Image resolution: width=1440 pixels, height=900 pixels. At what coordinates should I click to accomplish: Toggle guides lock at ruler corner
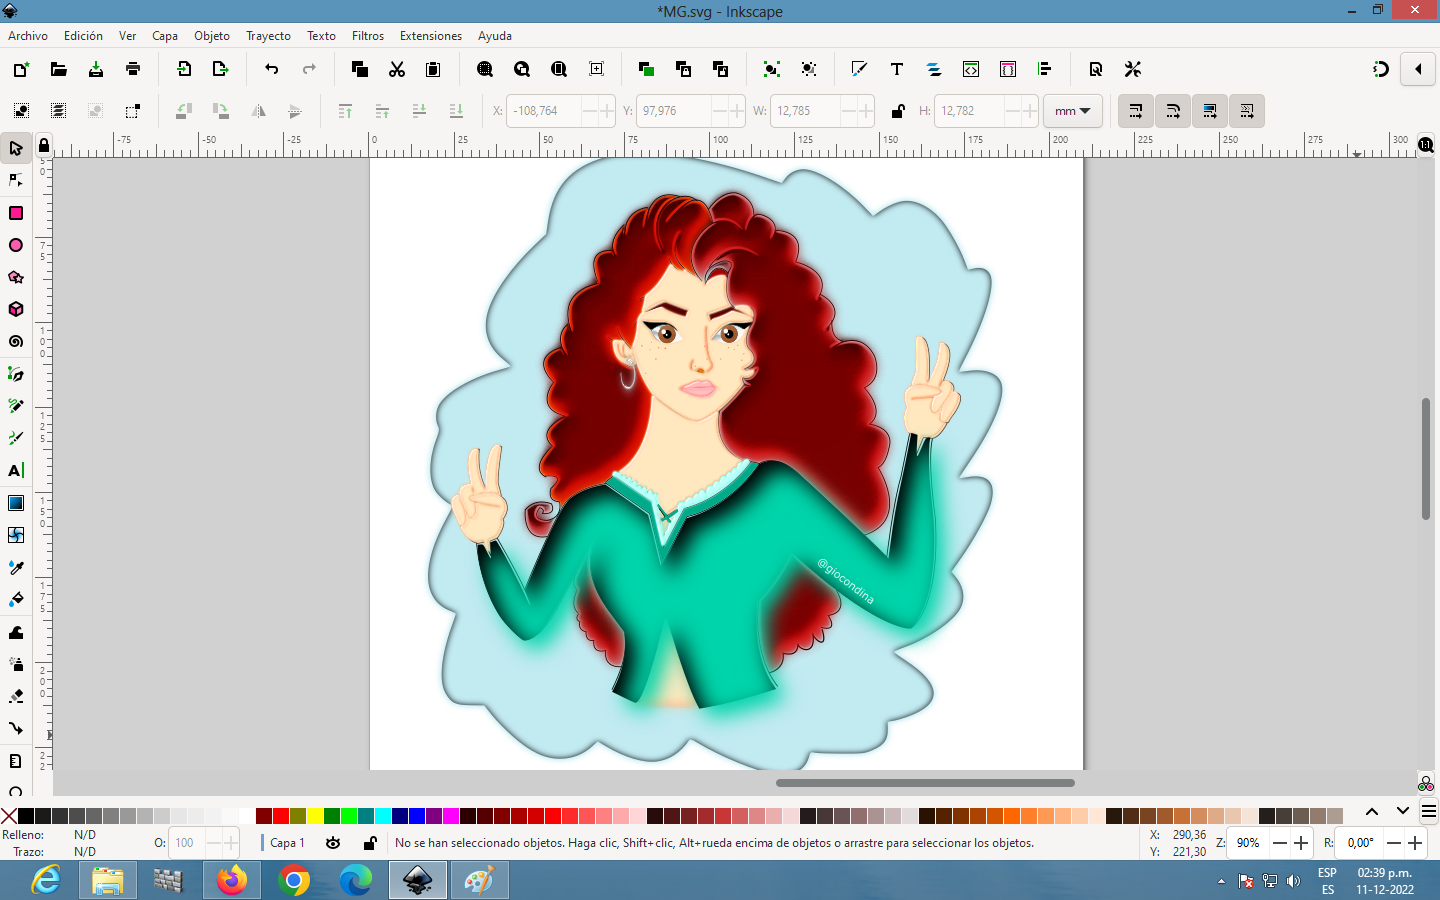pos(44,146)
